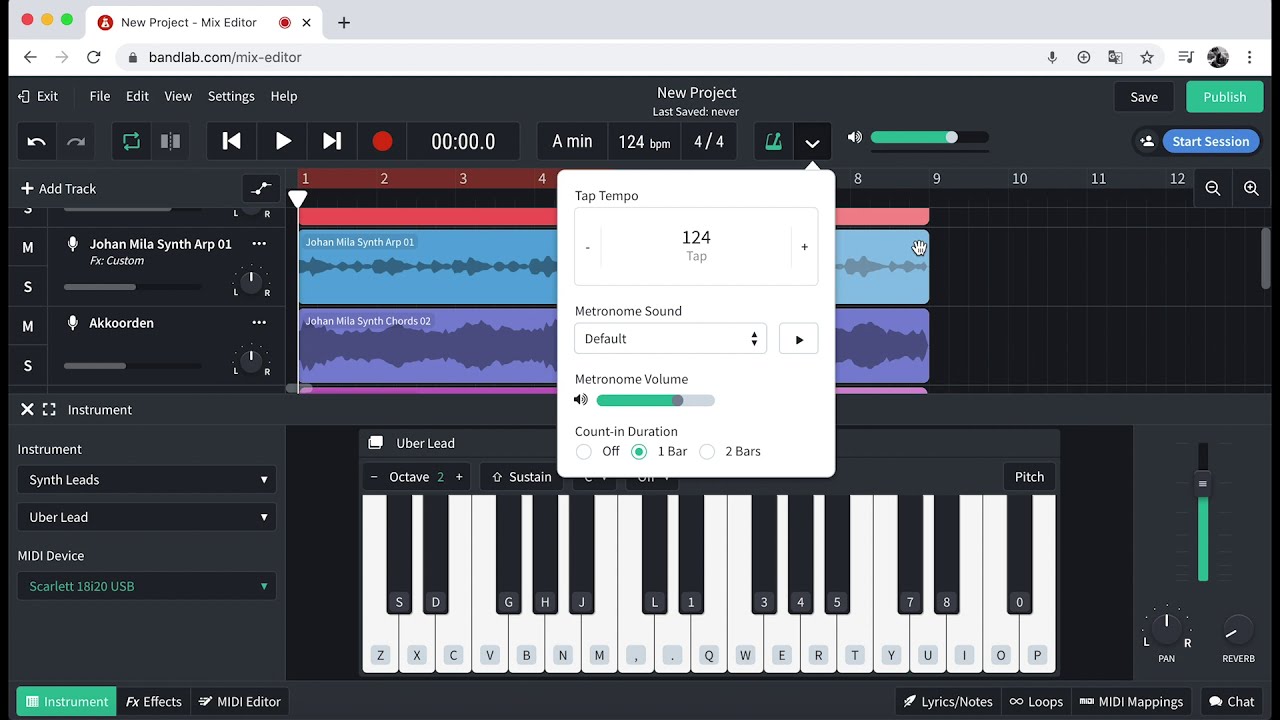Zoom out the timeline

pyautogui.click(x=1213, y=188)
